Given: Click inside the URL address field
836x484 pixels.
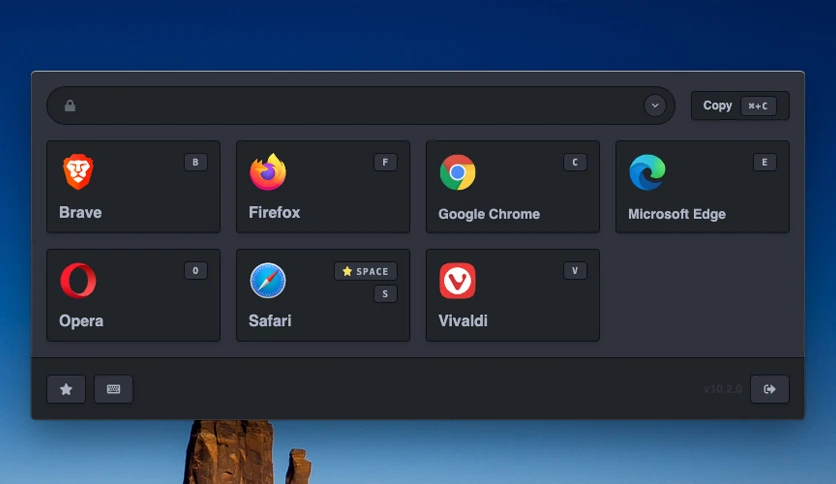Looking at the screenshot, I should pyautogui.click(x=360, y=106).
